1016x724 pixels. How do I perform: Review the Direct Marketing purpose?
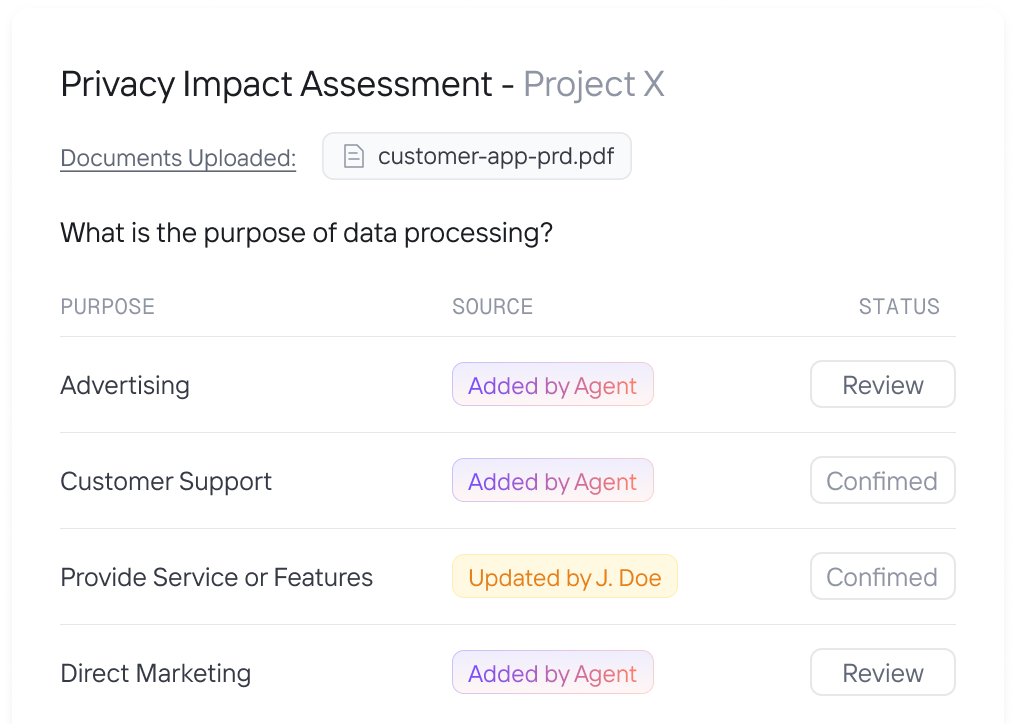click(x=882, y=673)
